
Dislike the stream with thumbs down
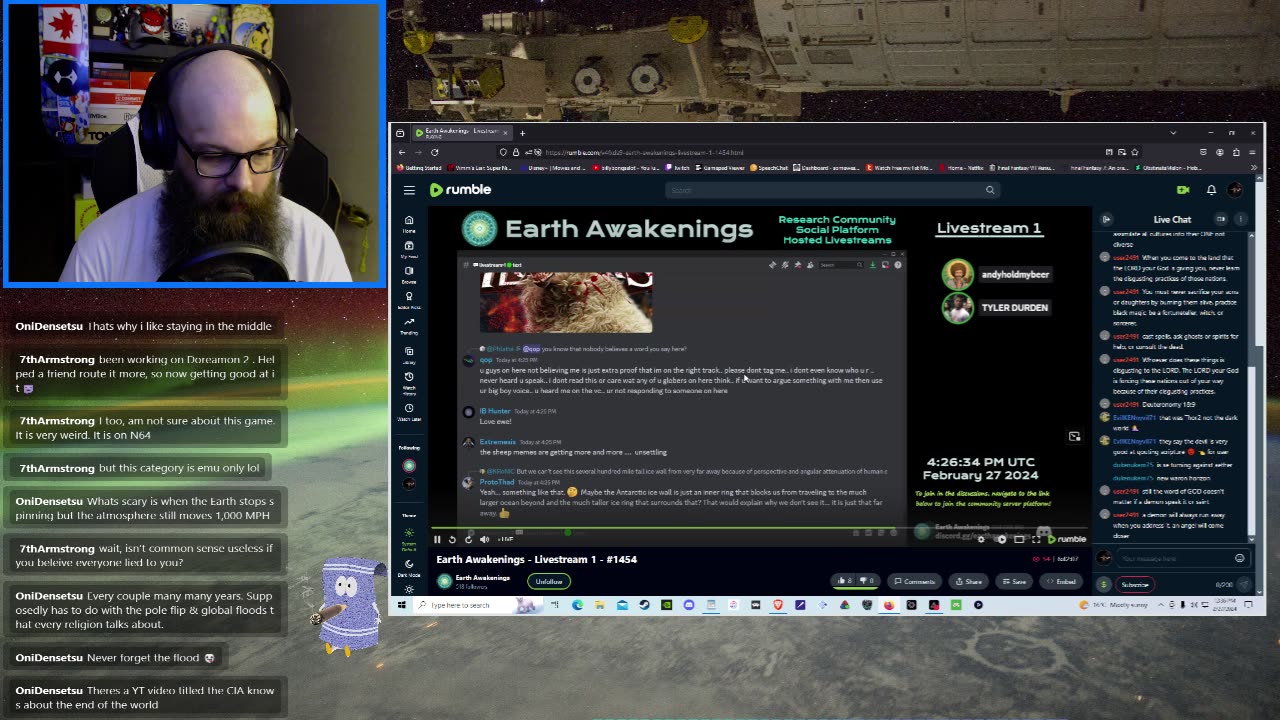pyautogui.click(x=866, y=581)
